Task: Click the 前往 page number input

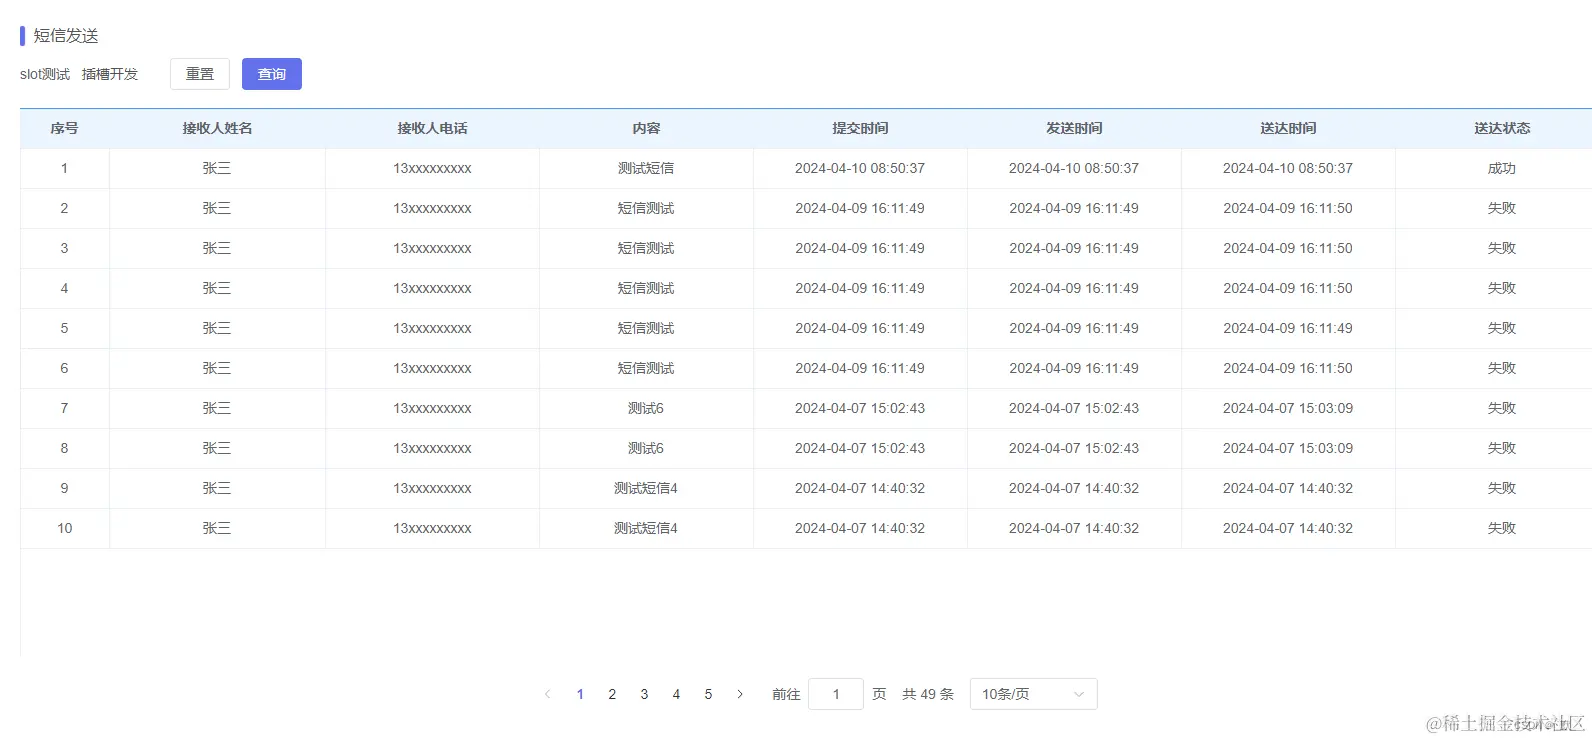Action: coord(836,694)
